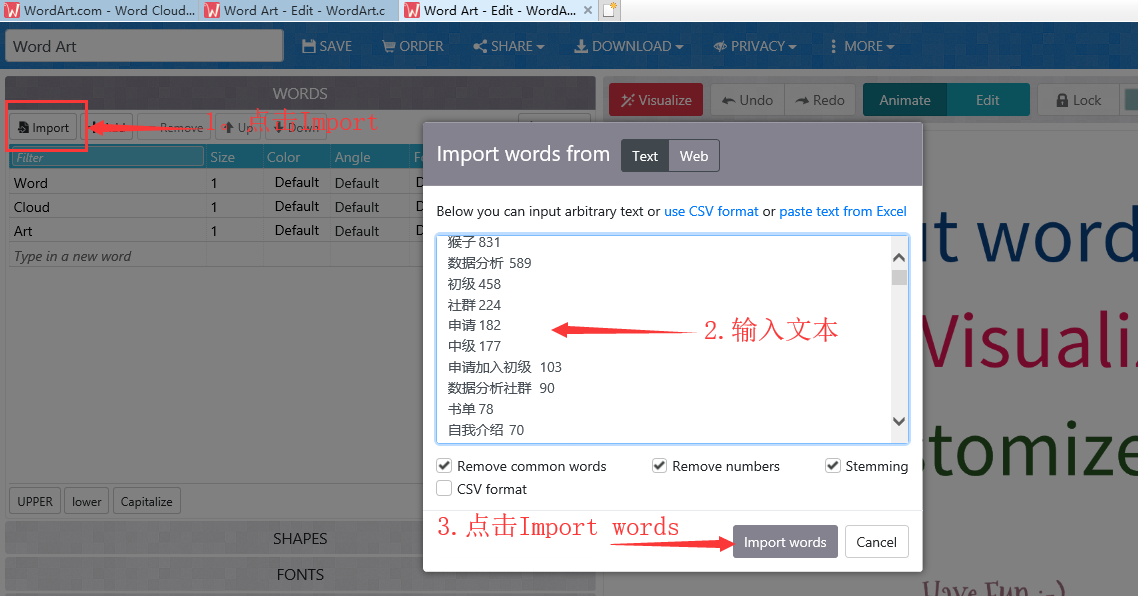Select the 'Cloud' row in words table
The image size is (1138, 596).
pos(216,207)
